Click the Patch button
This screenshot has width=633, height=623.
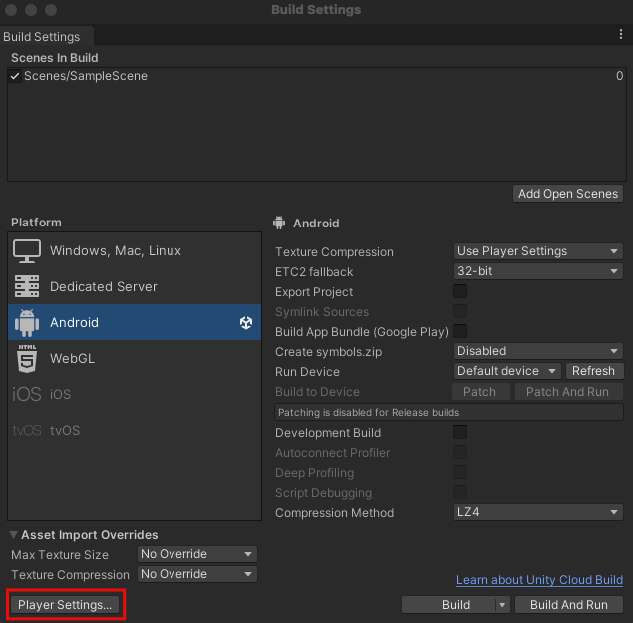click(x=480, y=392)
